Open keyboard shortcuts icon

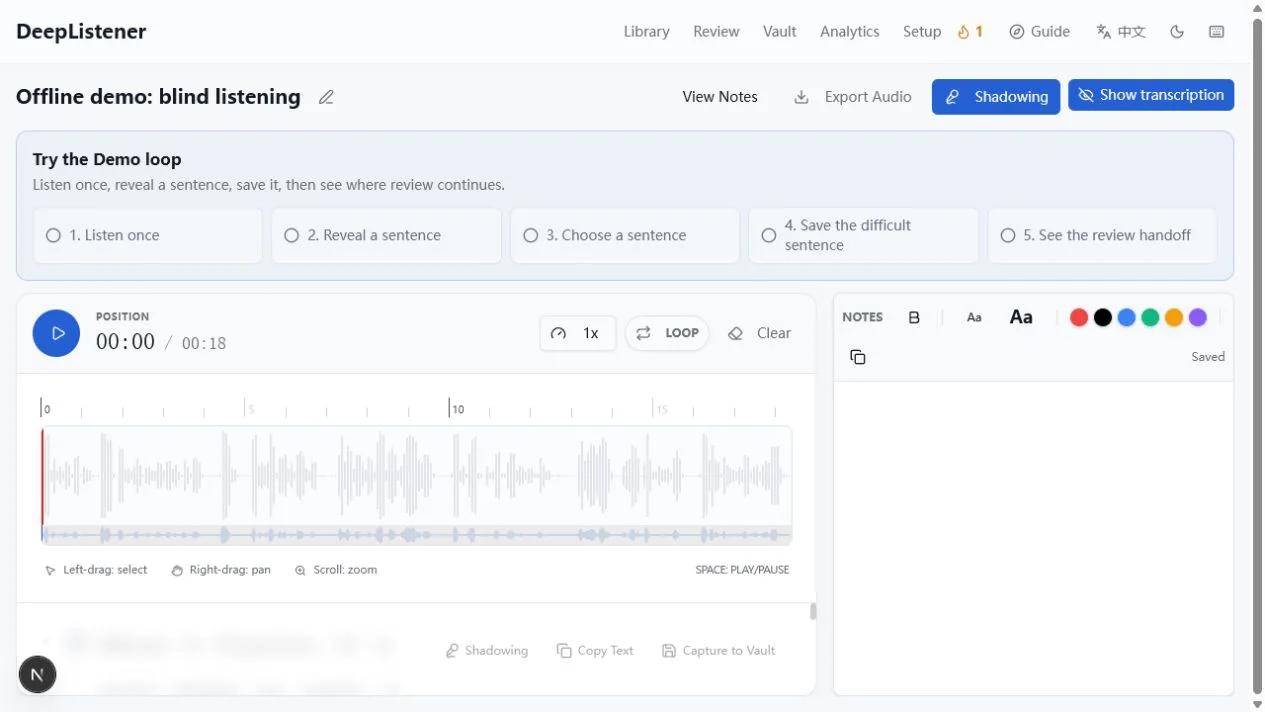(1217, 32)
